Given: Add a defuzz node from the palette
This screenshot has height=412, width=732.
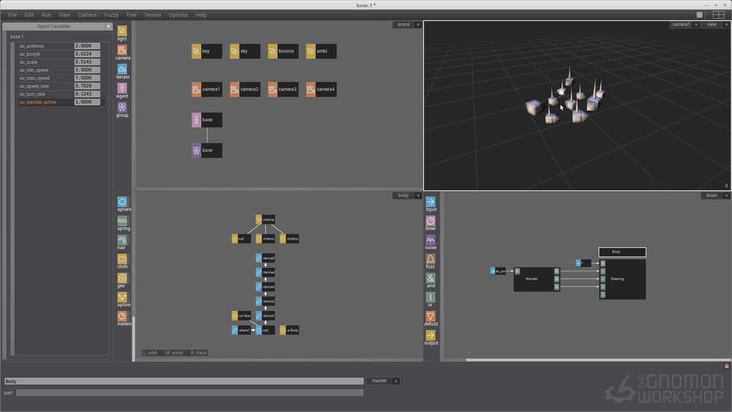Looking at the screenshot, I should click(431, 317).
